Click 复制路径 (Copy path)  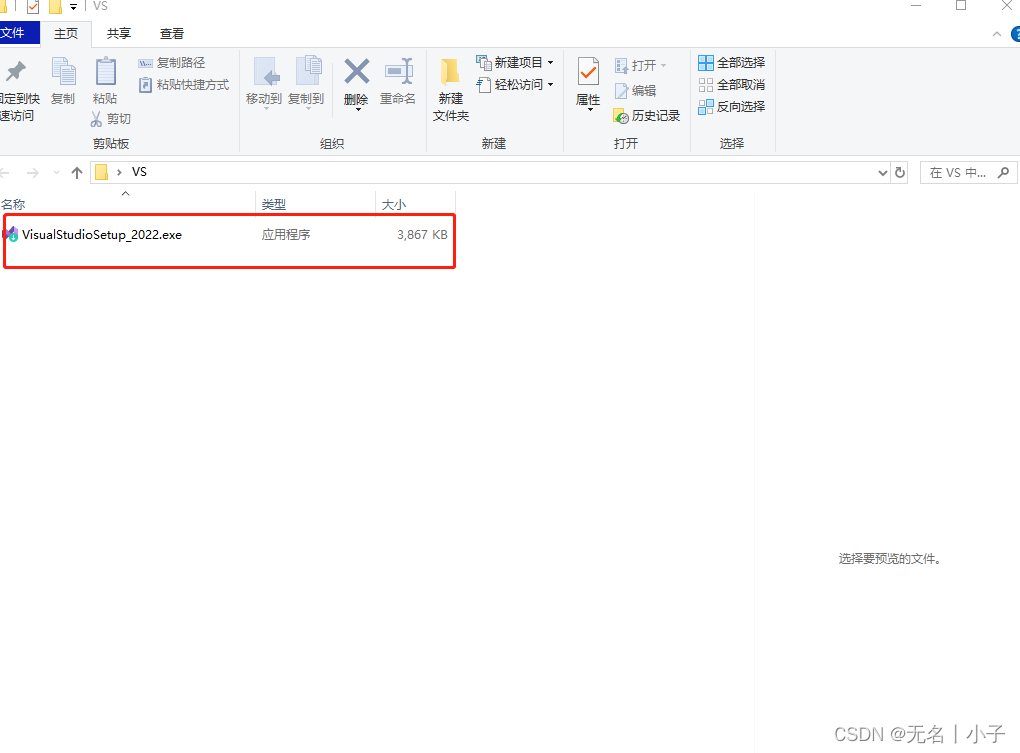[x=172, y=62]
